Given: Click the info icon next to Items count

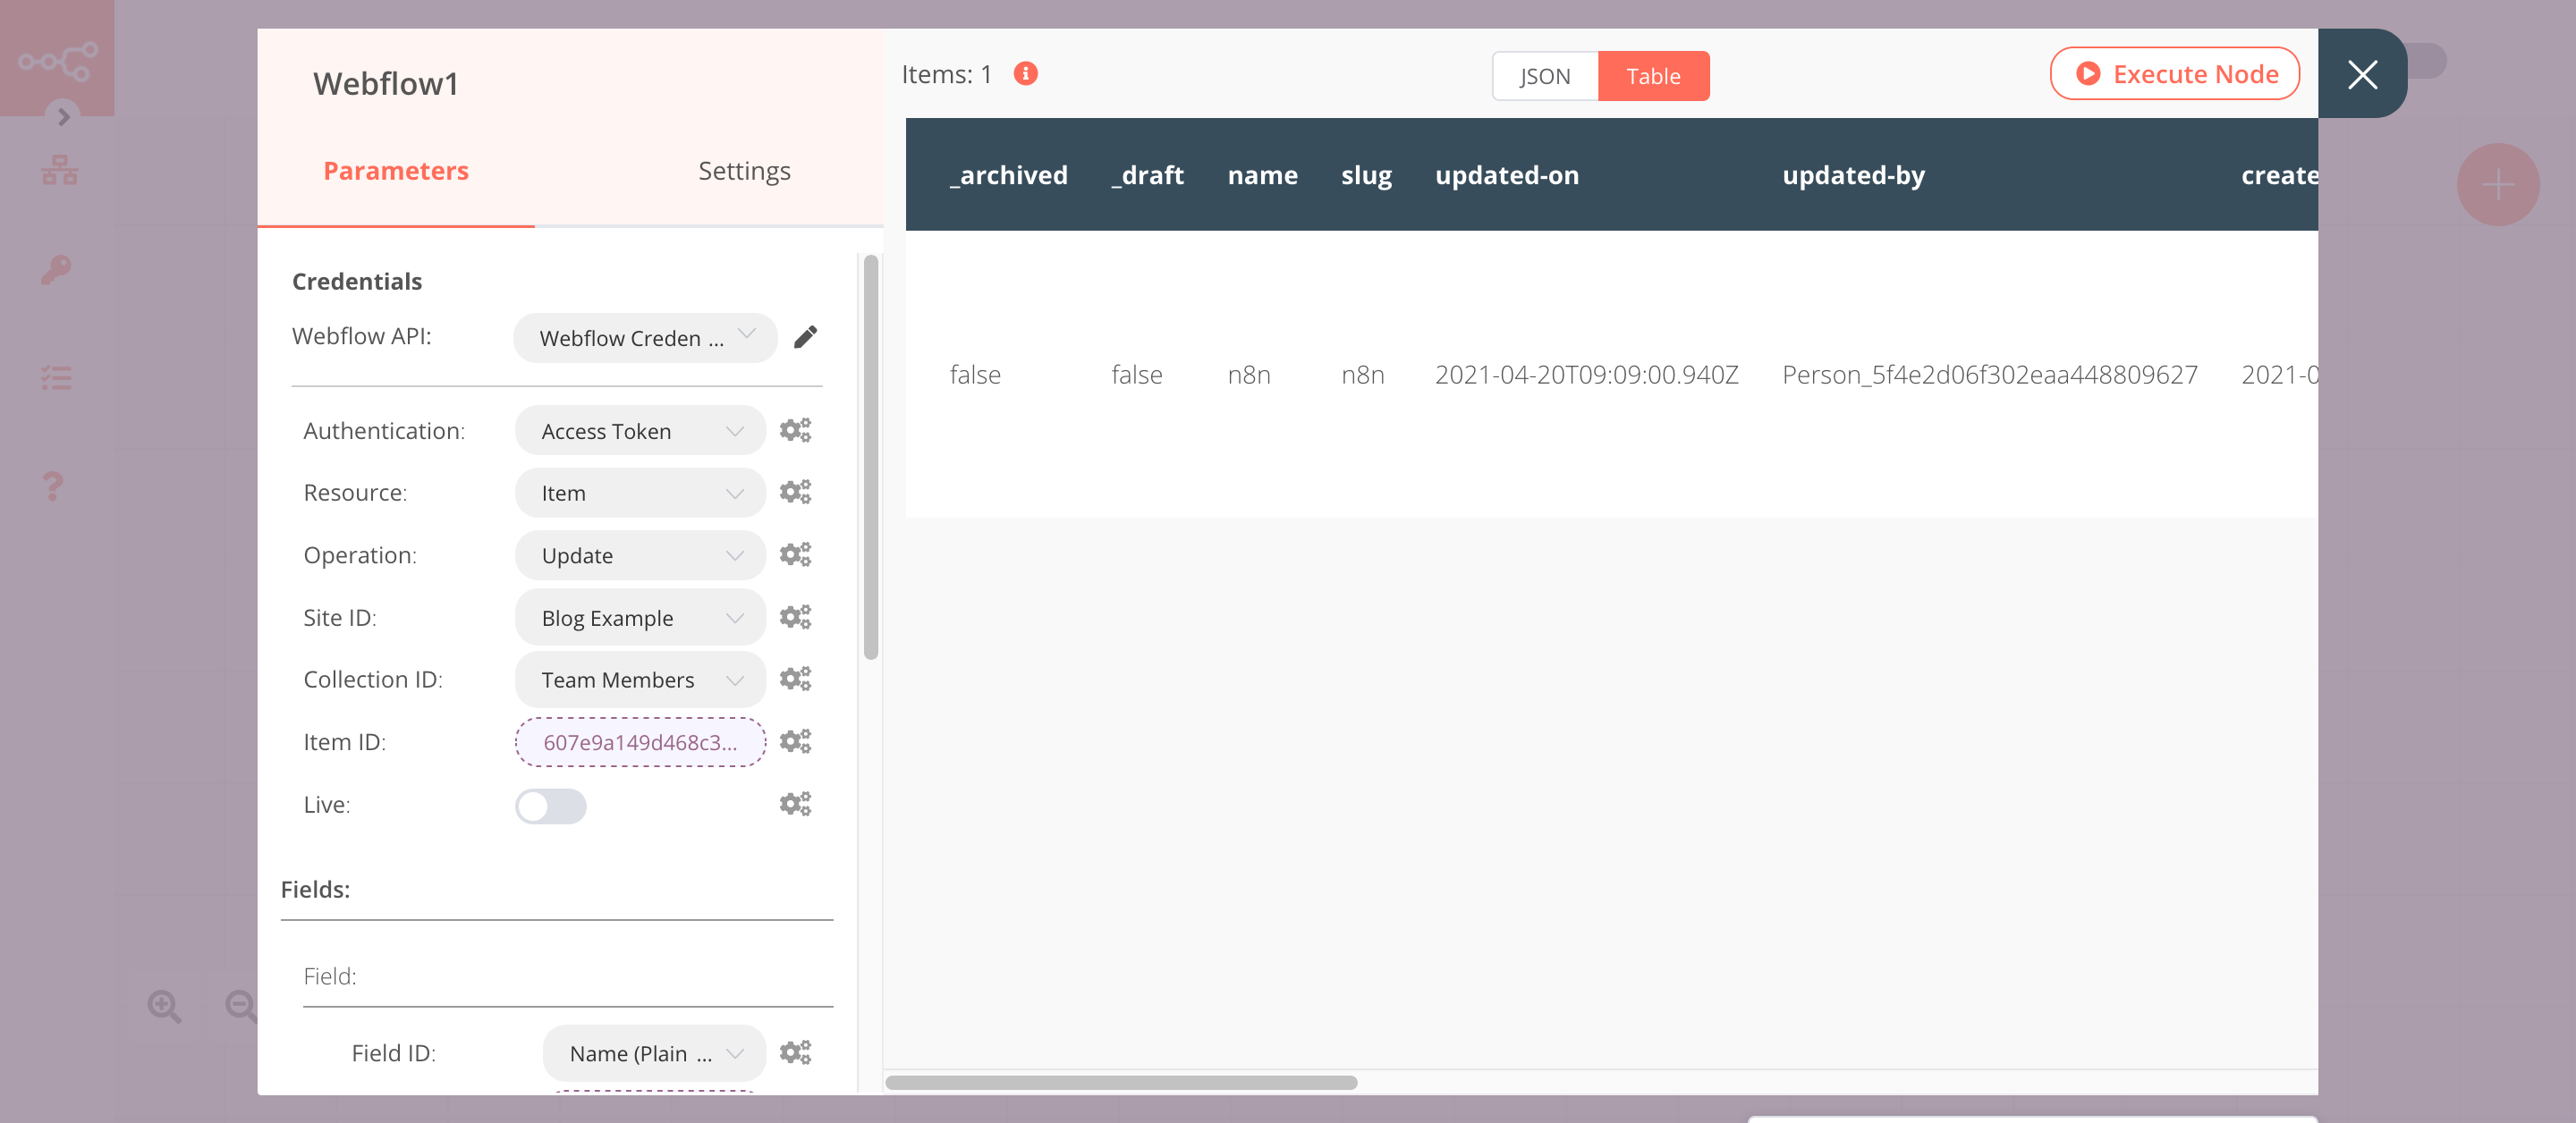Looking at the screenshot, I should tap(1025, 73).
